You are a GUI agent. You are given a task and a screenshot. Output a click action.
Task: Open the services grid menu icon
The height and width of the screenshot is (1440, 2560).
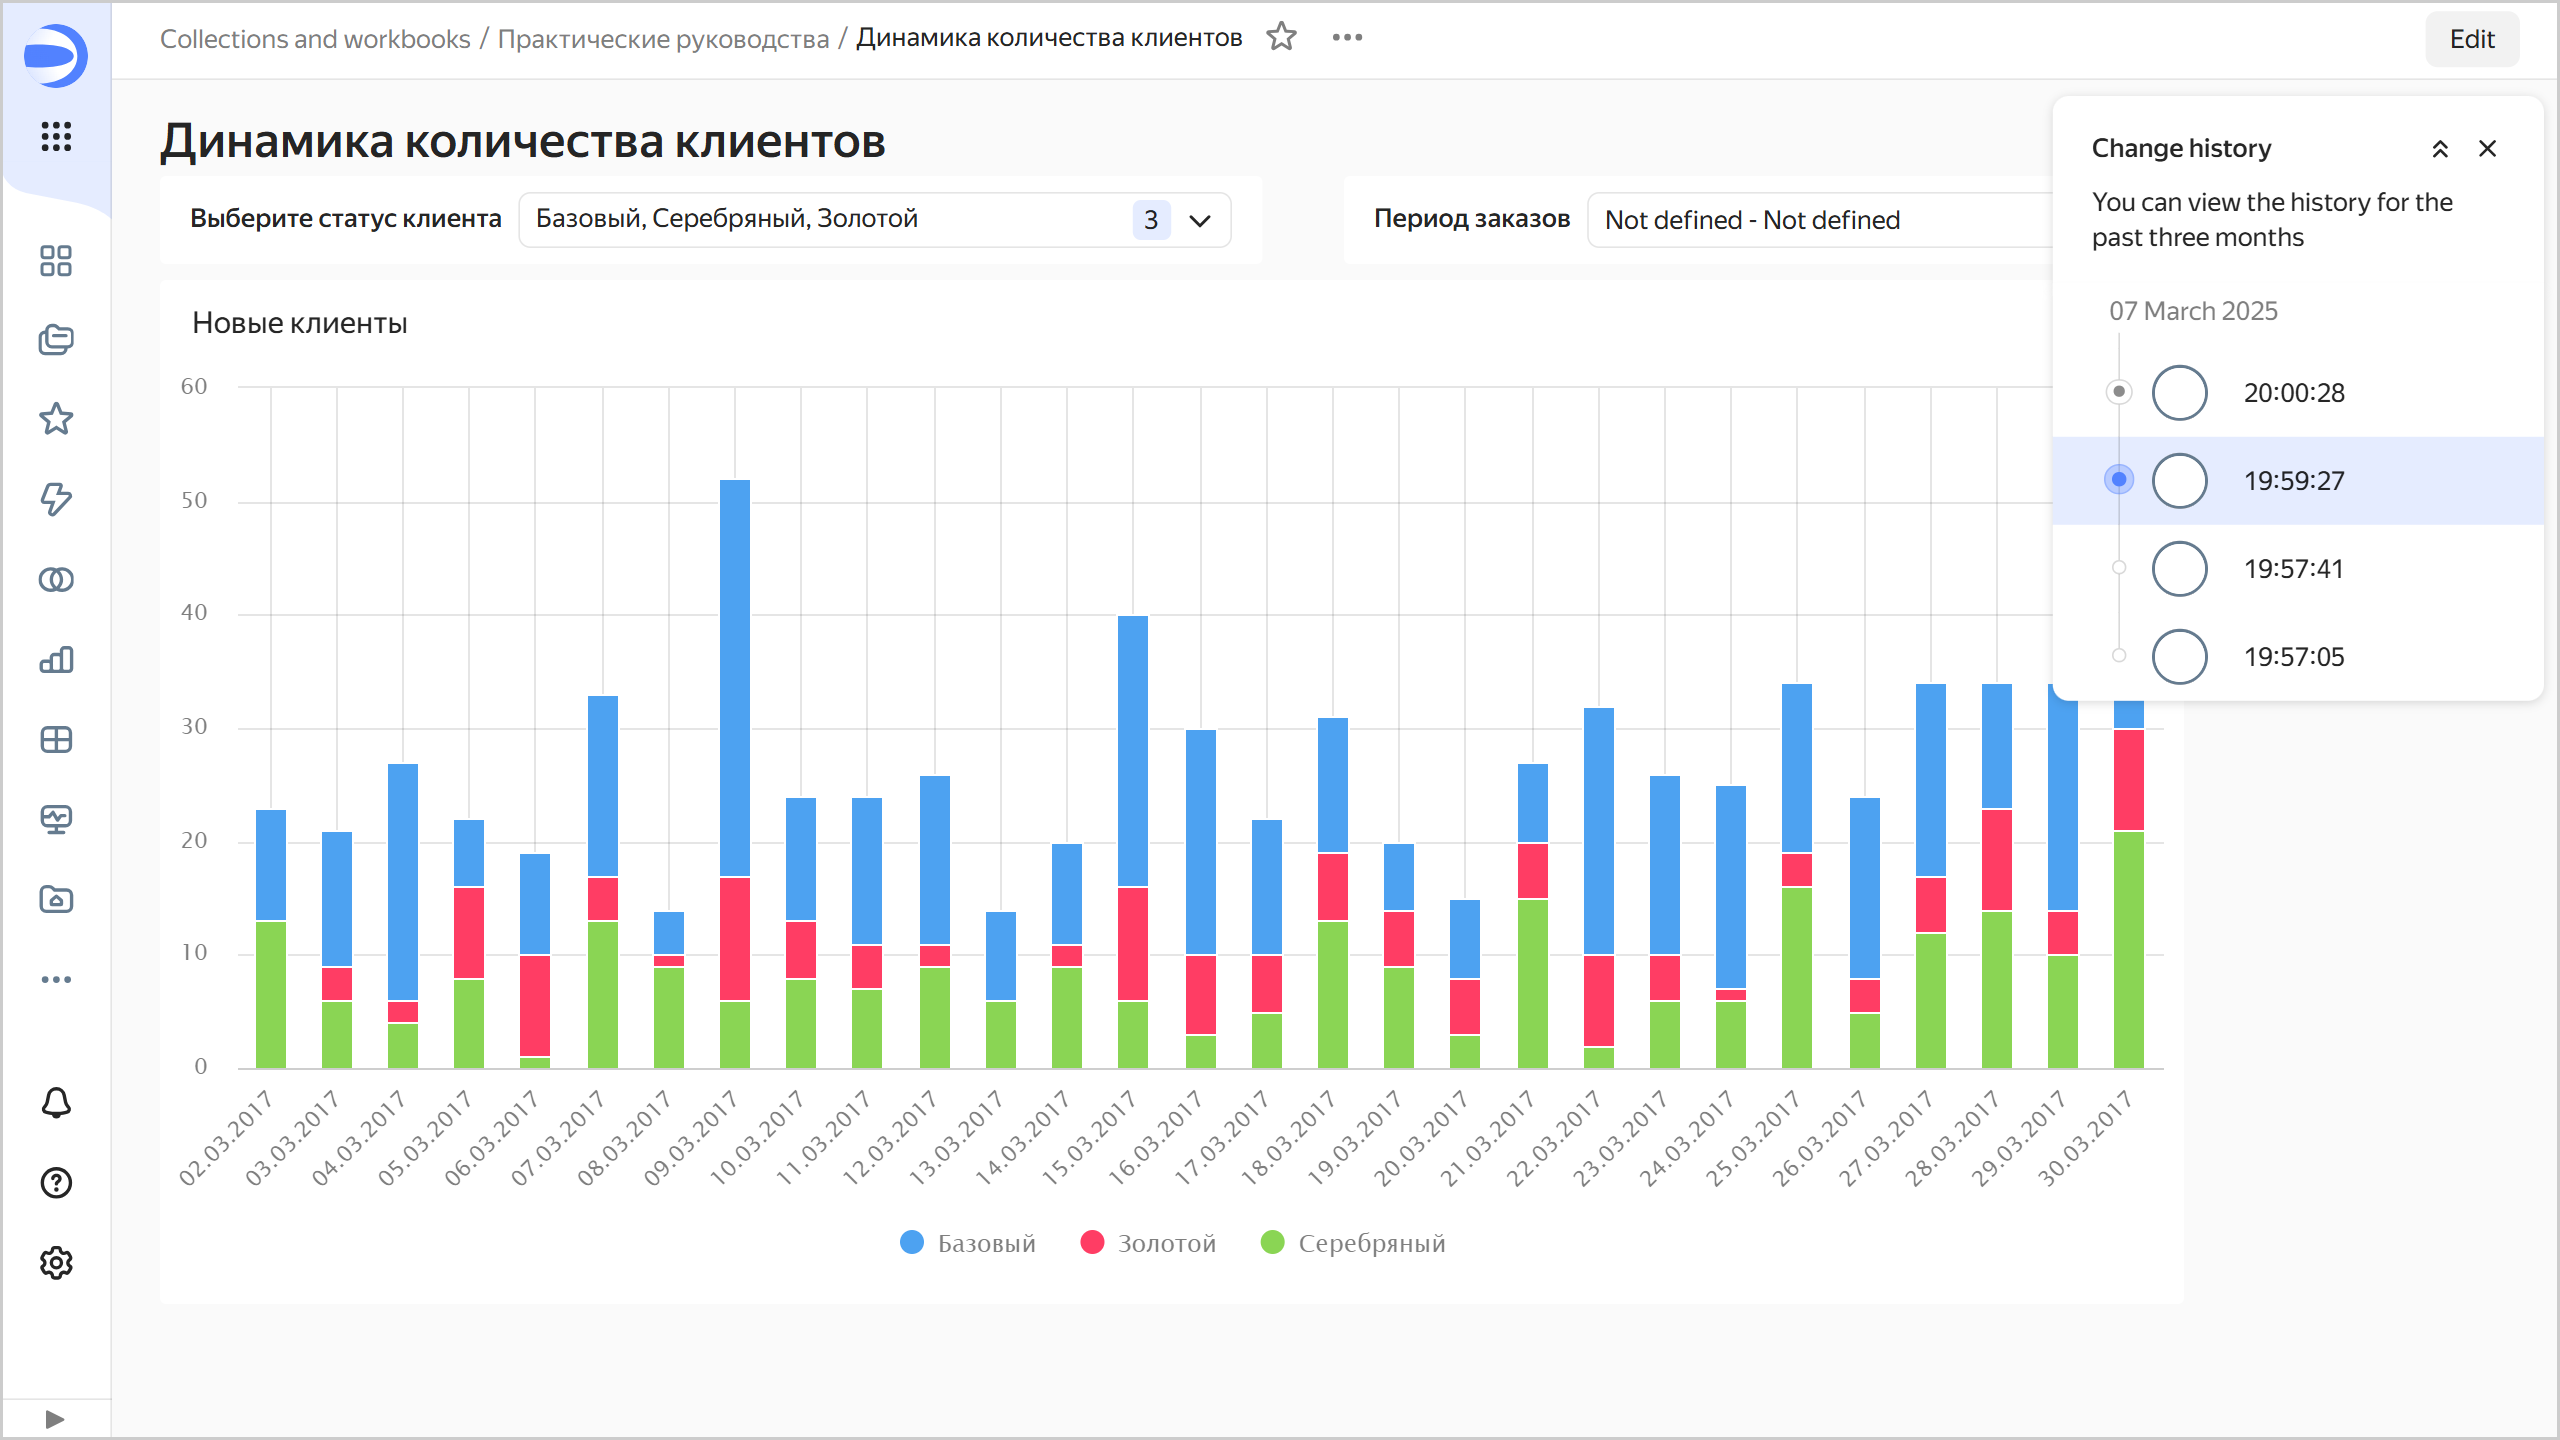click(x=56, y=136)
